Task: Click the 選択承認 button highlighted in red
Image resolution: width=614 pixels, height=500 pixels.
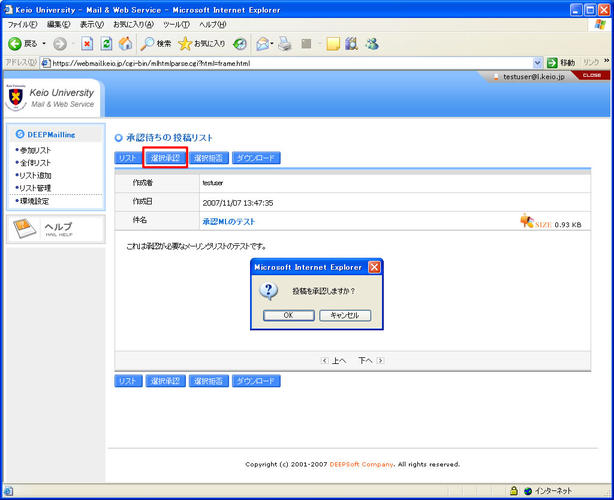Action: coord(165,158)
